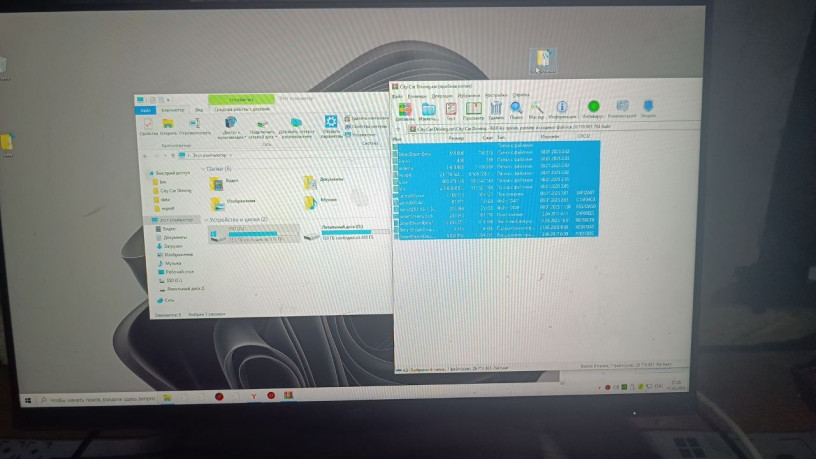Click Свойства системы in the ribbon
Screen dimensions: 816x459
[367, 126]
